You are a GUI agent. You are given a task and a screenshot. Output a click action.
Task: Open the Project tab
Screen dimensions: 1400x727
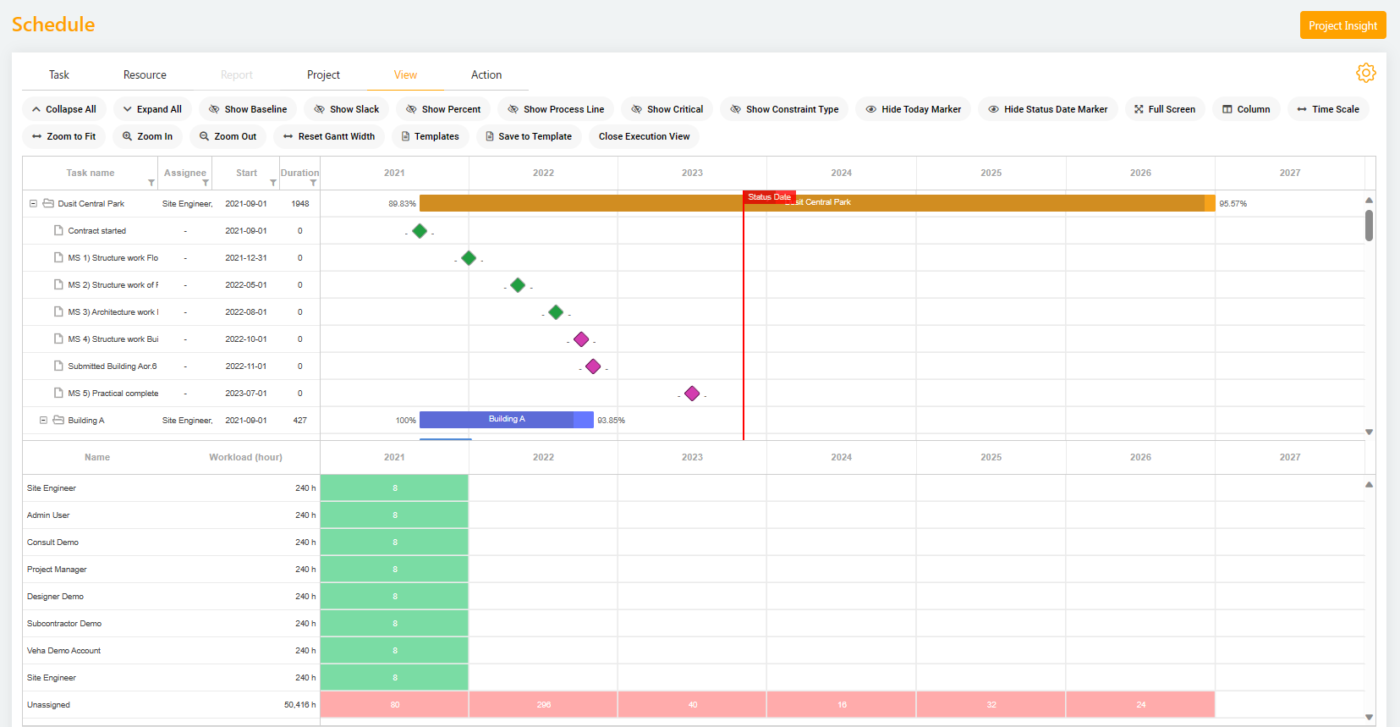click(x=323, y=75)
